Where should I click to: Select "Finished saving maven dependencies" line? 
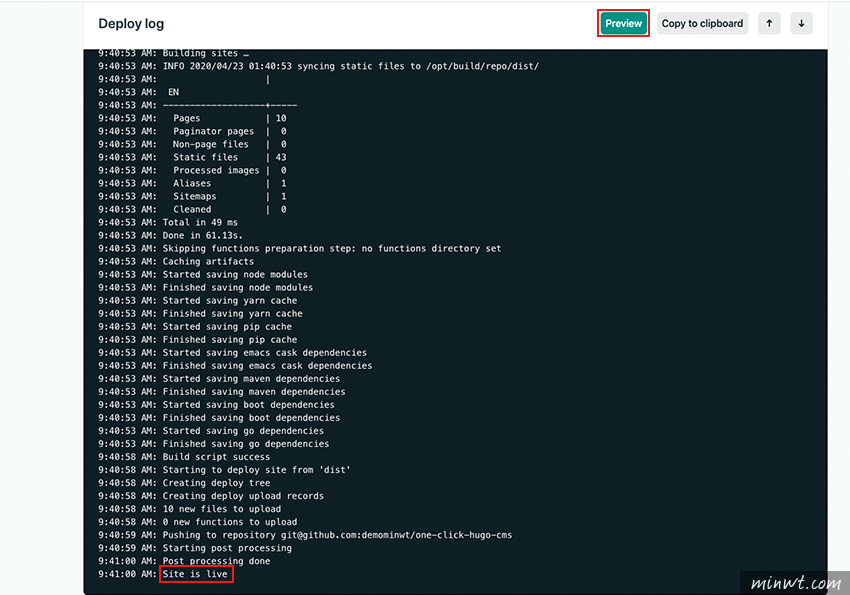point(222,392)
